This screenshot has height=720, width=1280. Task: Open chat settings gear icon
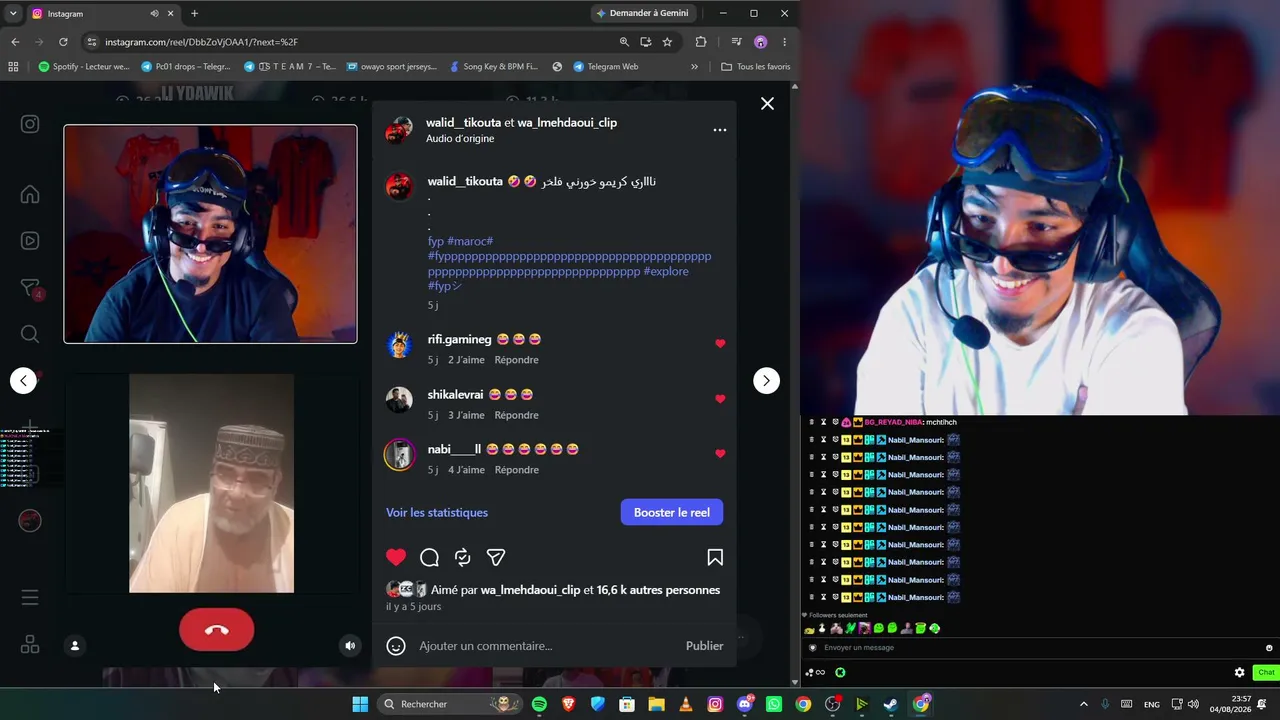(x=1239, y=673)
